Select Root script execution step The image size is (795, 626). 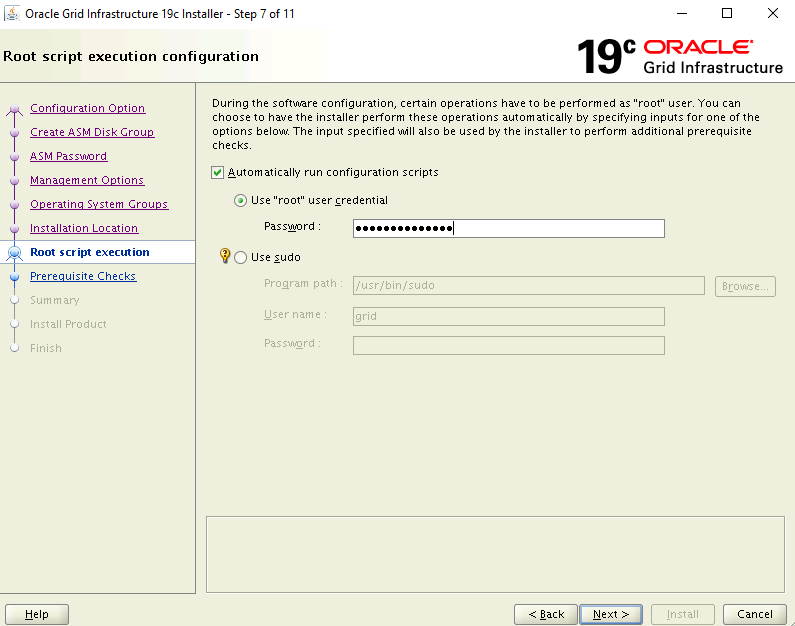(90, 252)
